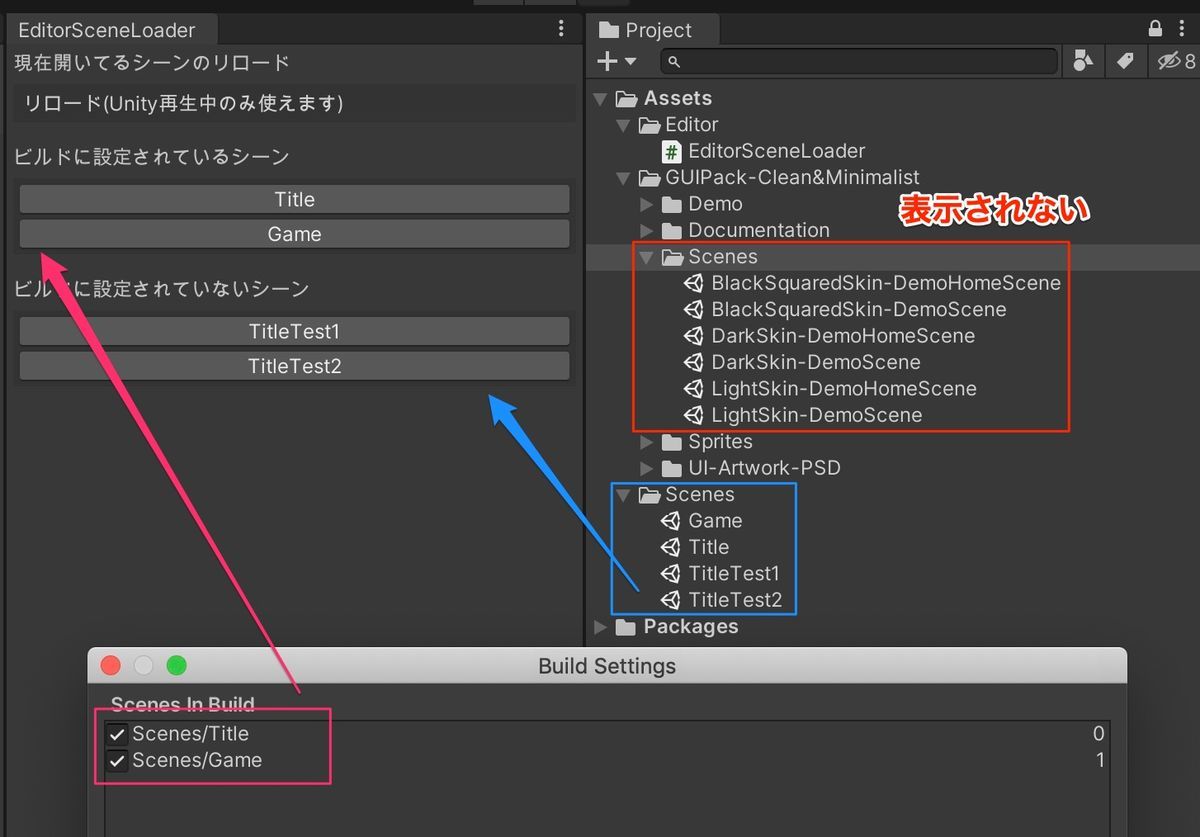Click BlackSquaredSkin-DemoScene Unity icon

(694, 310)
